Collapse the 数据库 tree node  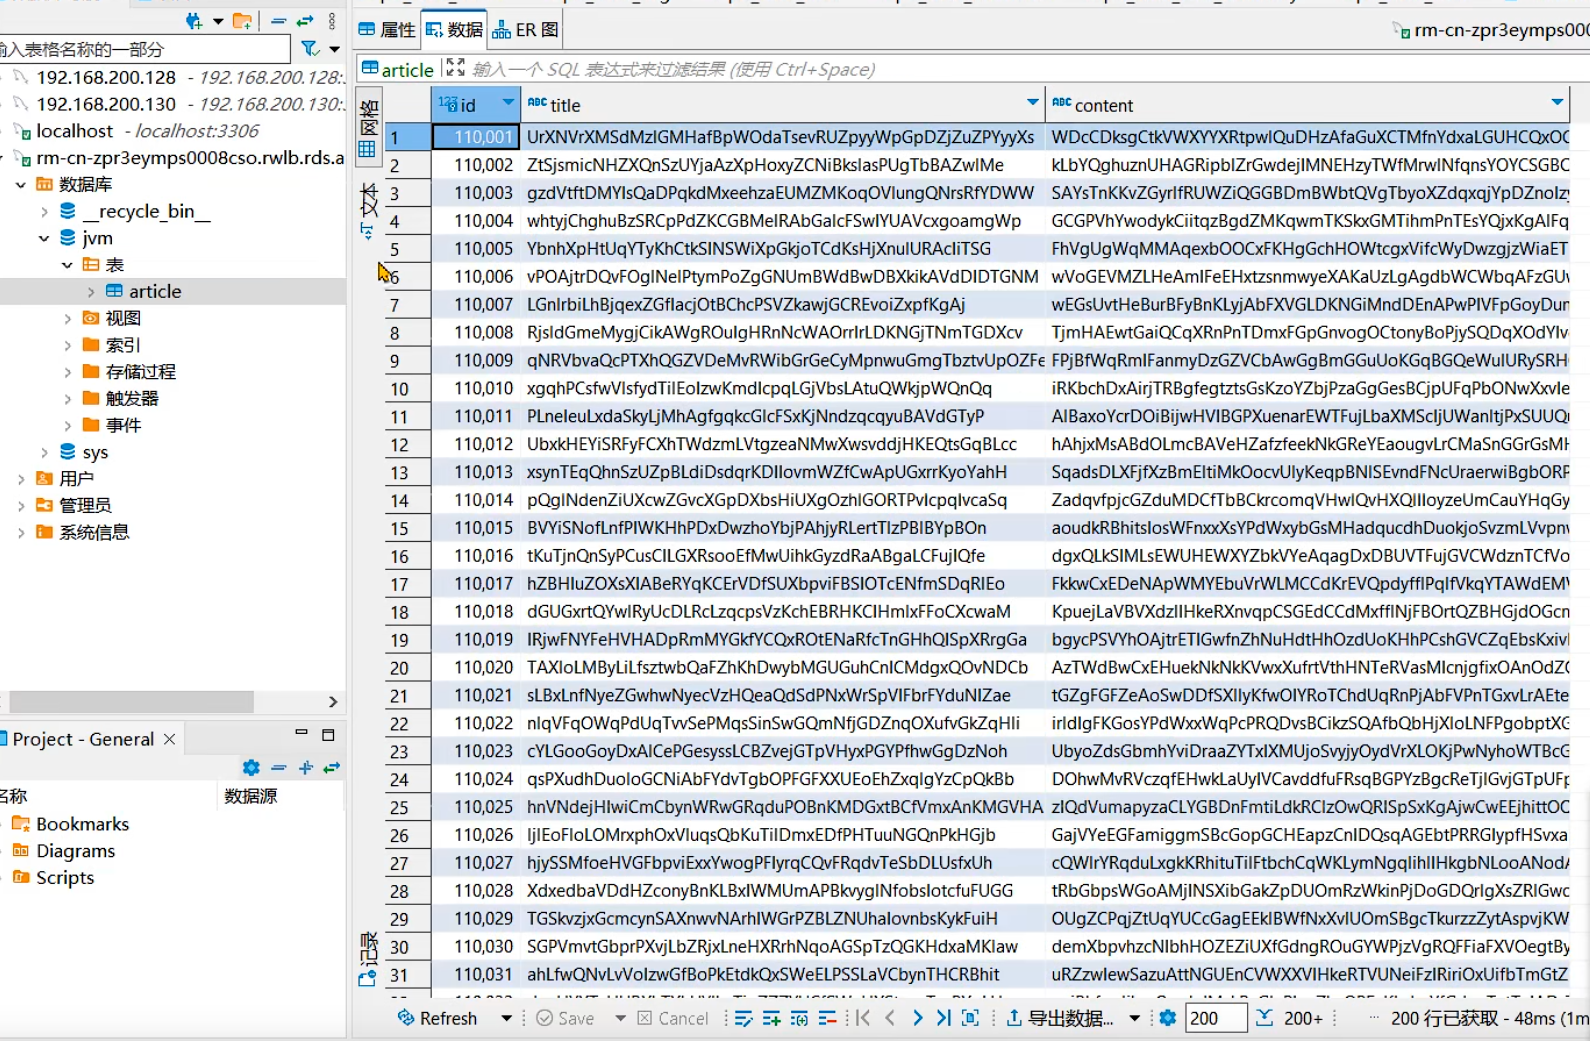tap(21, 185)
